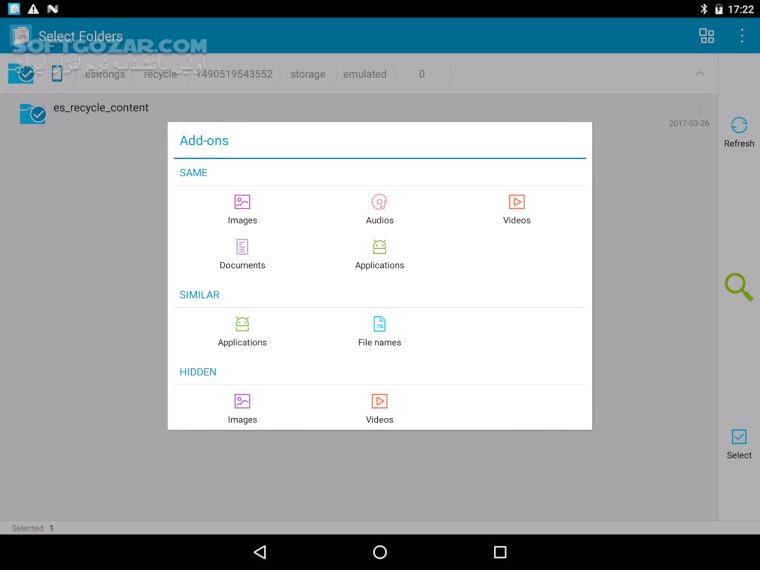Open Documents duplicate finder
The height and width of the screenshot is (570, 760).
(x=242, y=254)
